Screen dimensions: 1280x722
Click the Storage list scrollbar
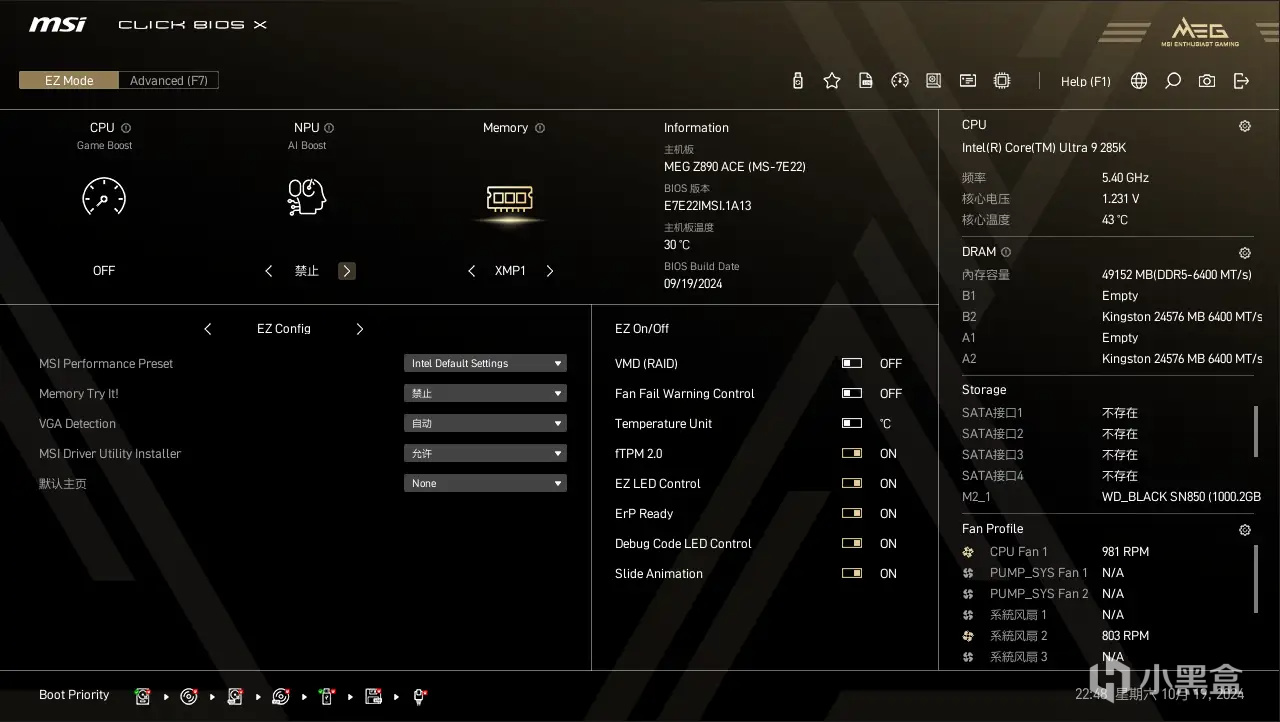(1256, 431)
